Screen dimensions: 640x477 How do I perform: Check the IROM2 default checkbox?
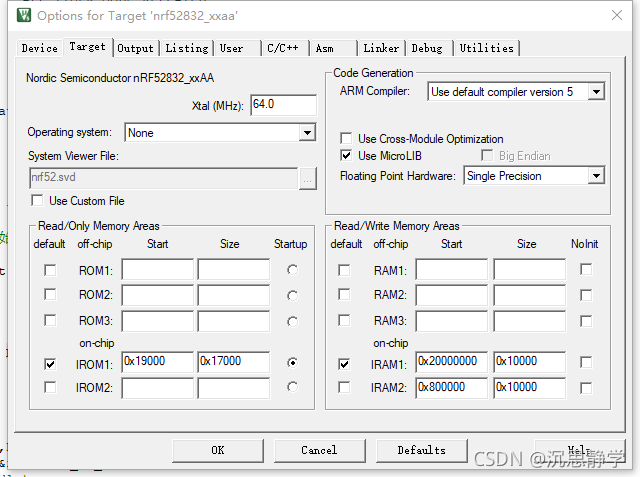tap(50, 387)
